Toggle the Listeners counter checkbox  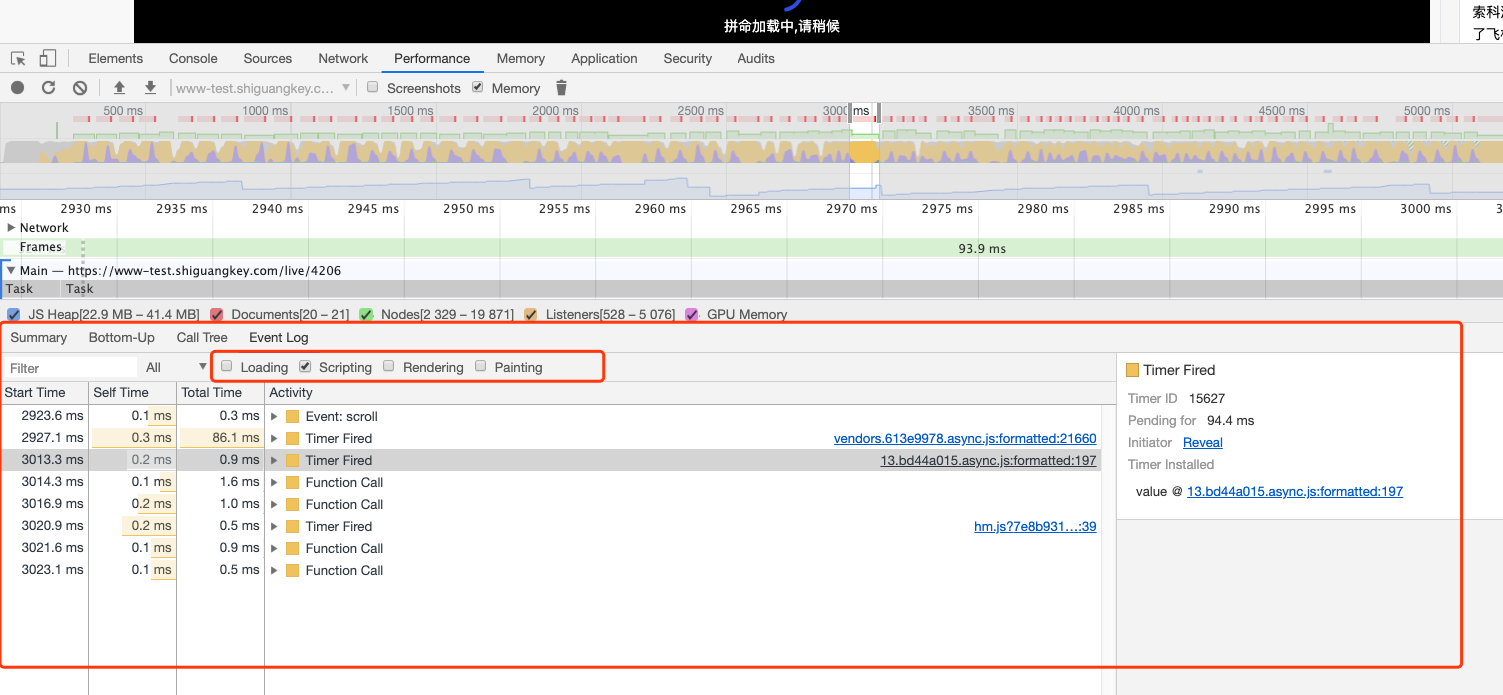531,314
